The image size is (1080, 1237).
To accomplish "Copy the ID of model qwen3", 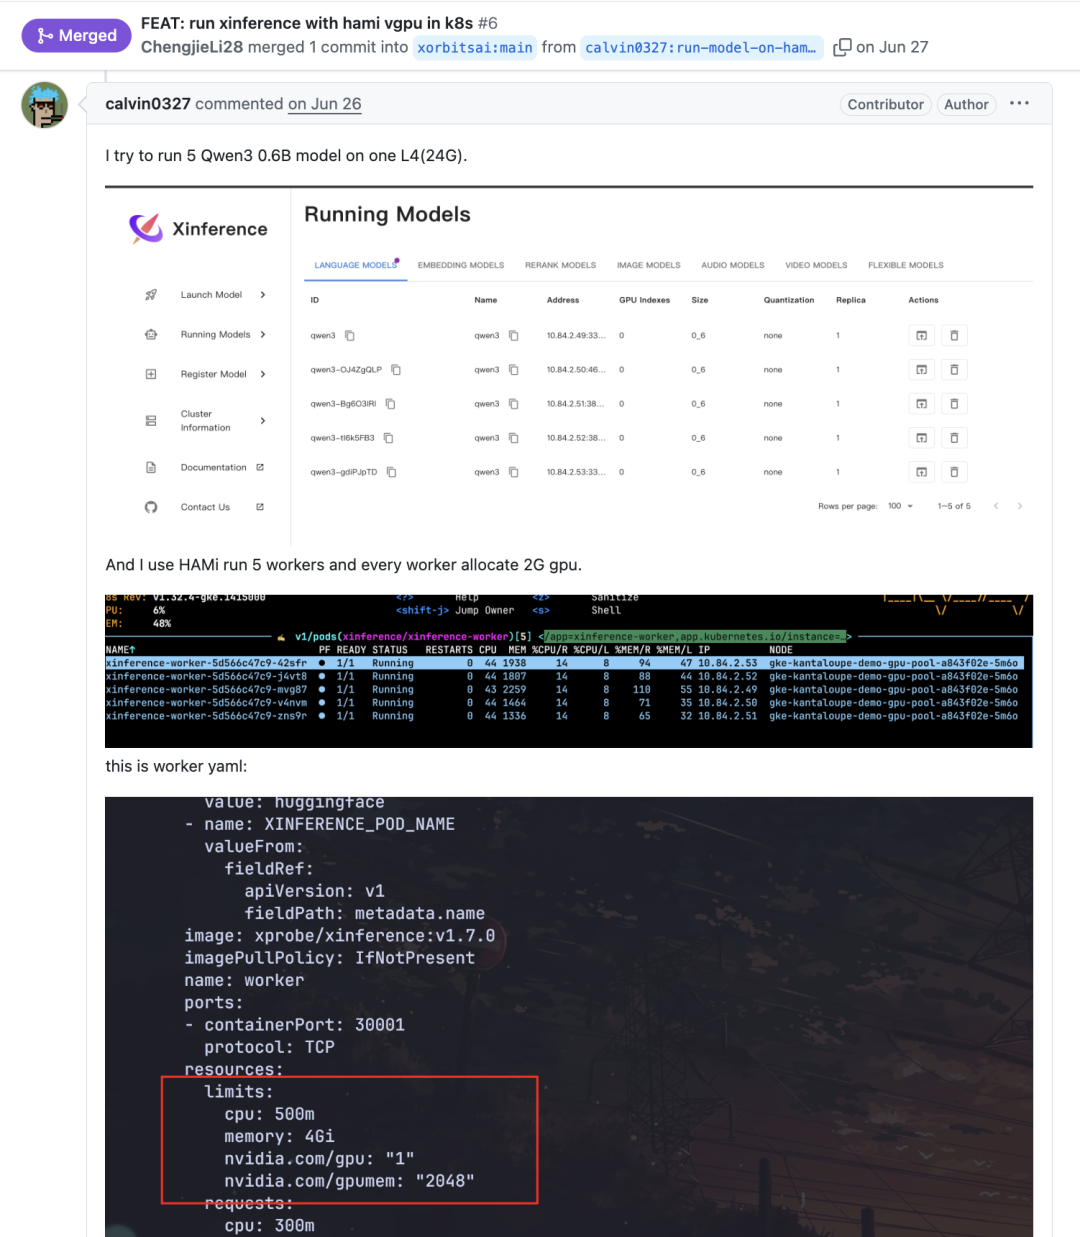I will coord(350,336).
